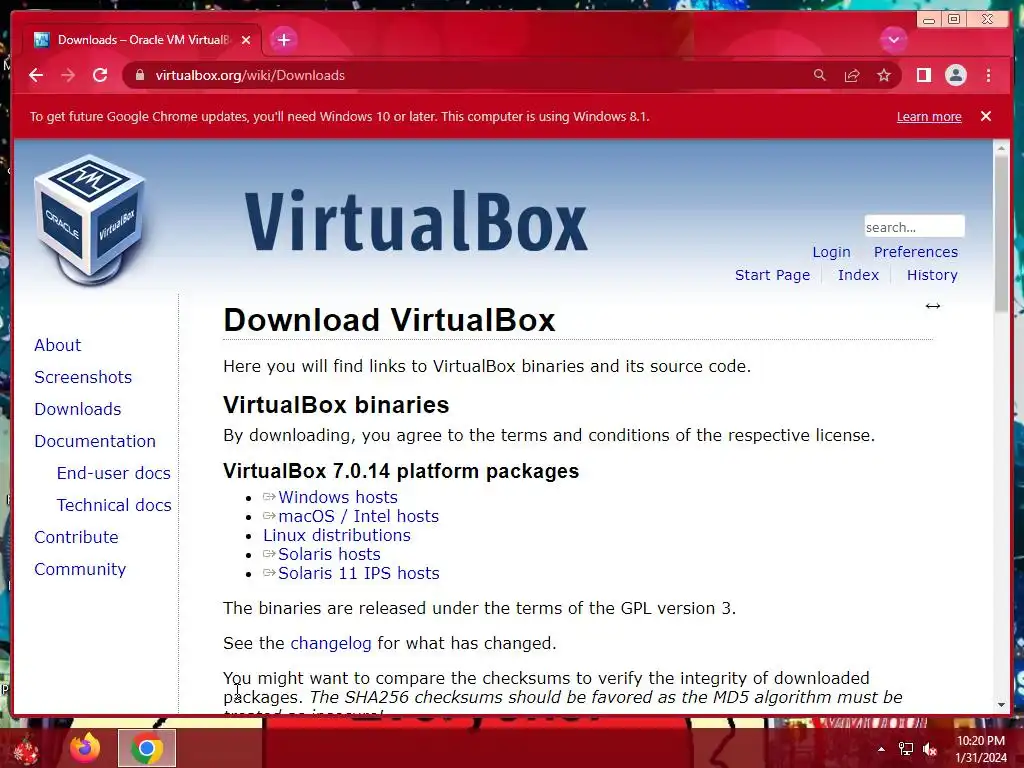Click the VirtualBox 7.0.14 platform packages heading

pyautogui.click(x=401, y=471)
